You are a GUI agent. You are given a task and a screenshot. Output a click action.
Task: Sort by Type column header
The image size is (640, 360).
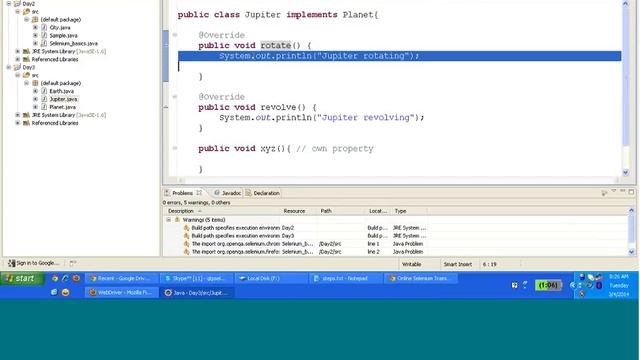tap(410, 211)
